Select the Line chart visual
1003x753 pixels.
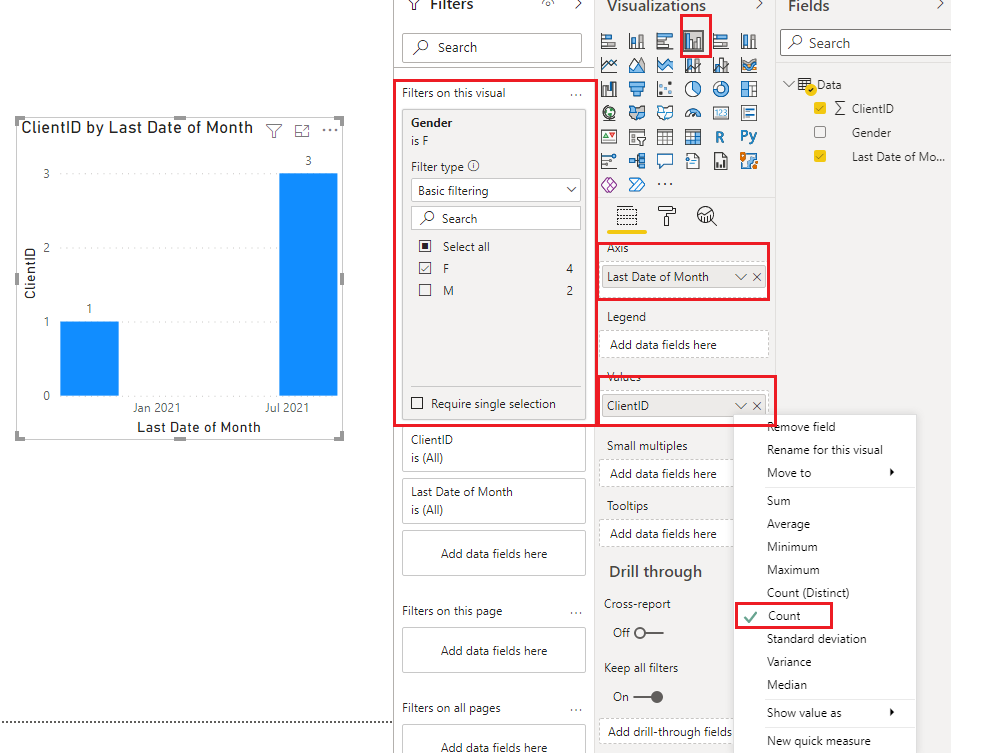pyautogui.click(x=609, y=65)
